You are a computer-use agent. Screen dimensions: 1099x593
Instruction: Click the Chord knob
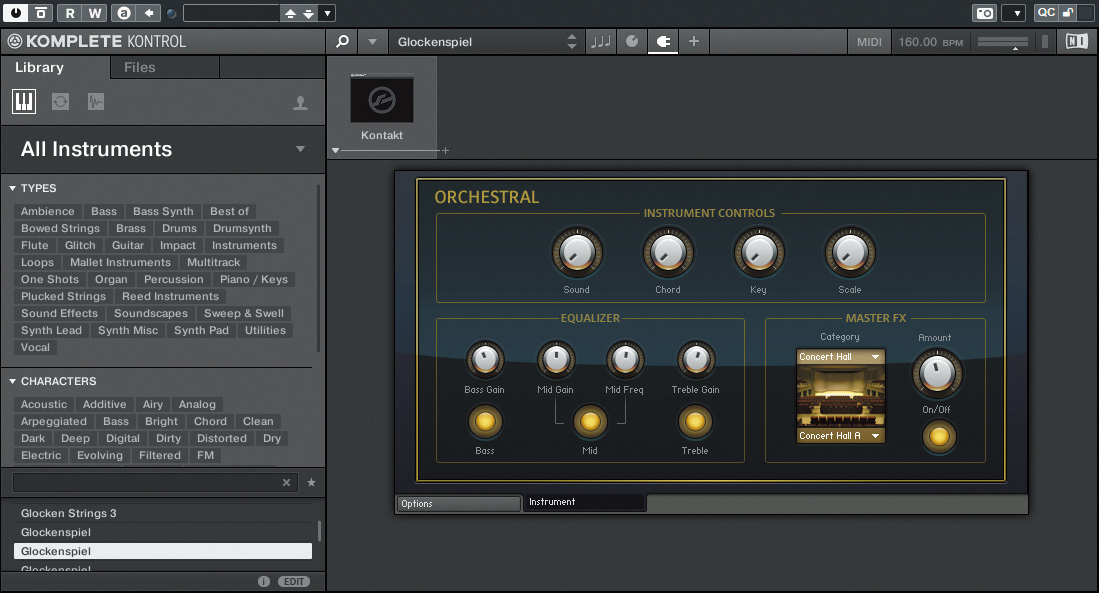668,252
